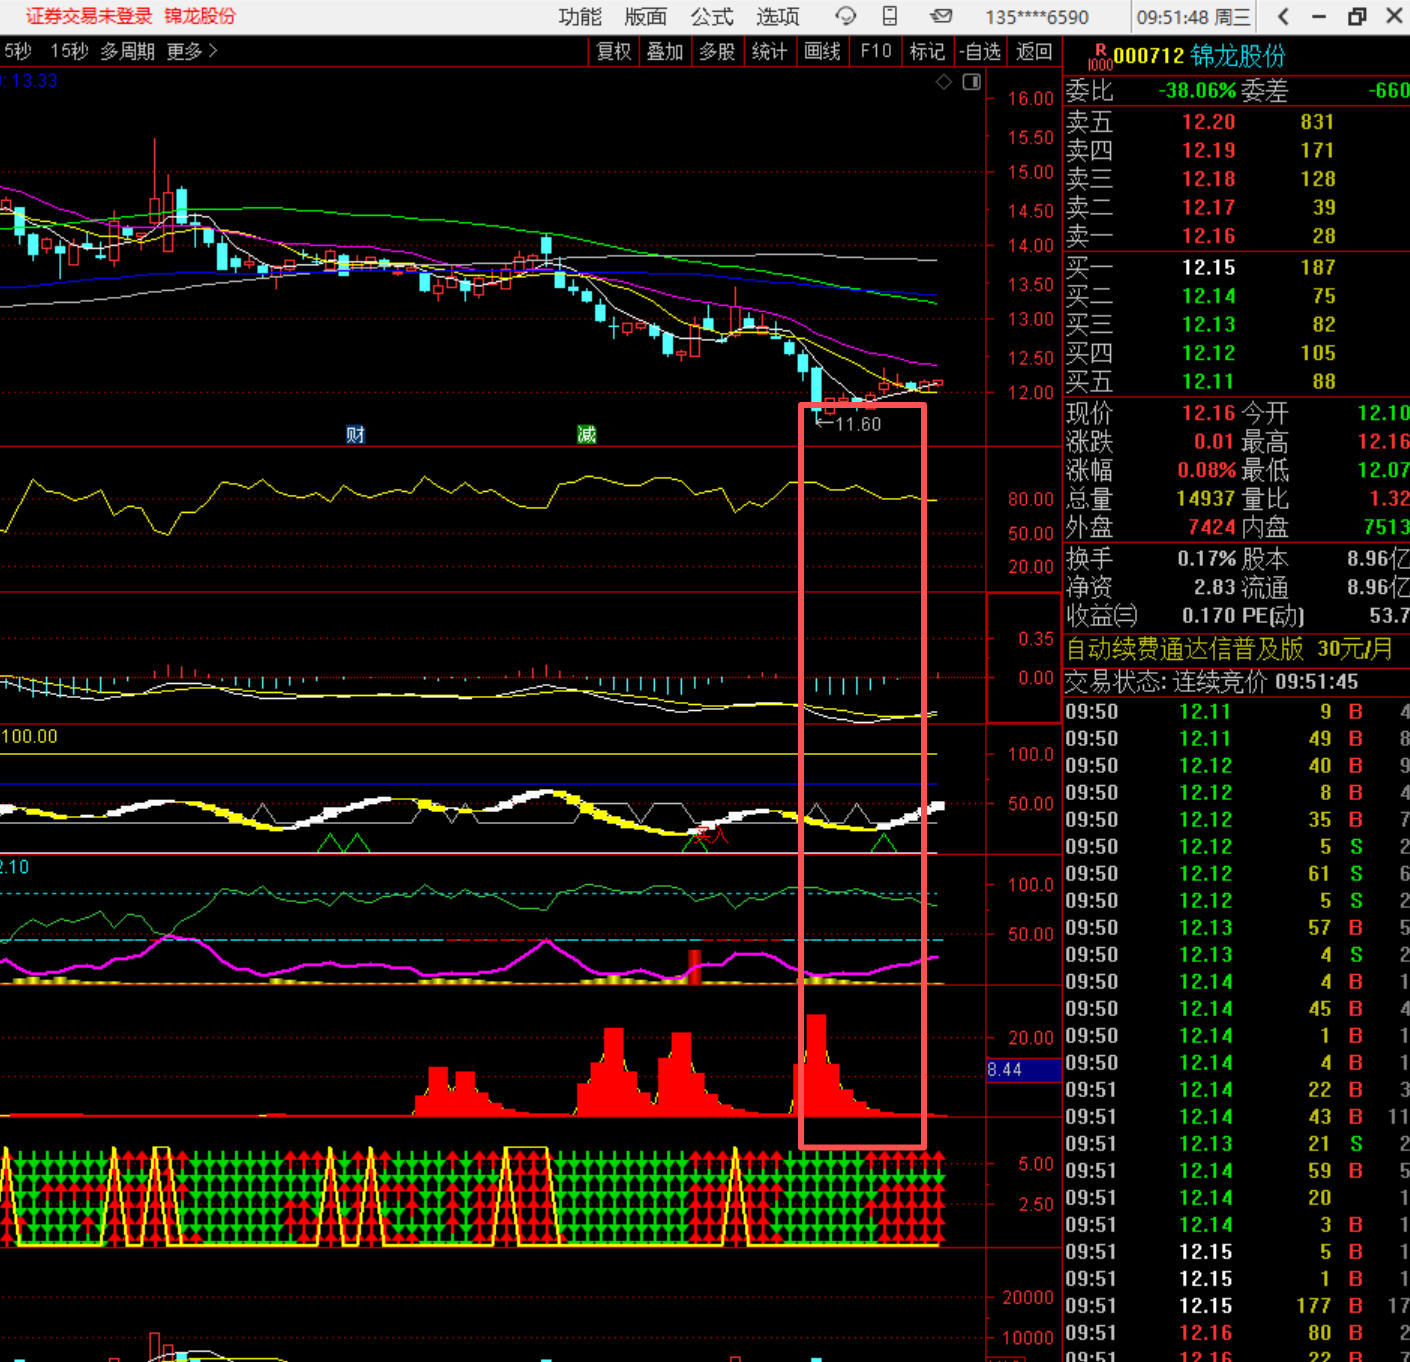Click the 卖五 volume 831
Image resolution: width=1410 pixels, height=1362 pixels.
1317,122
